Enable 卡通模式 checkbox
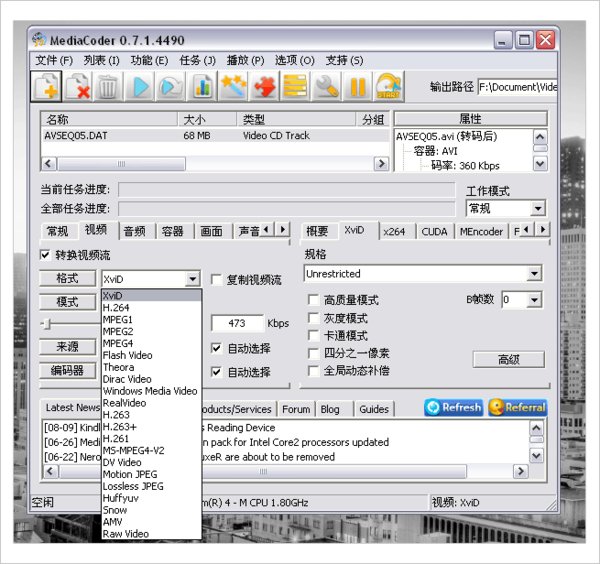Viewport: 600px width, 564px height. (313, 336)
